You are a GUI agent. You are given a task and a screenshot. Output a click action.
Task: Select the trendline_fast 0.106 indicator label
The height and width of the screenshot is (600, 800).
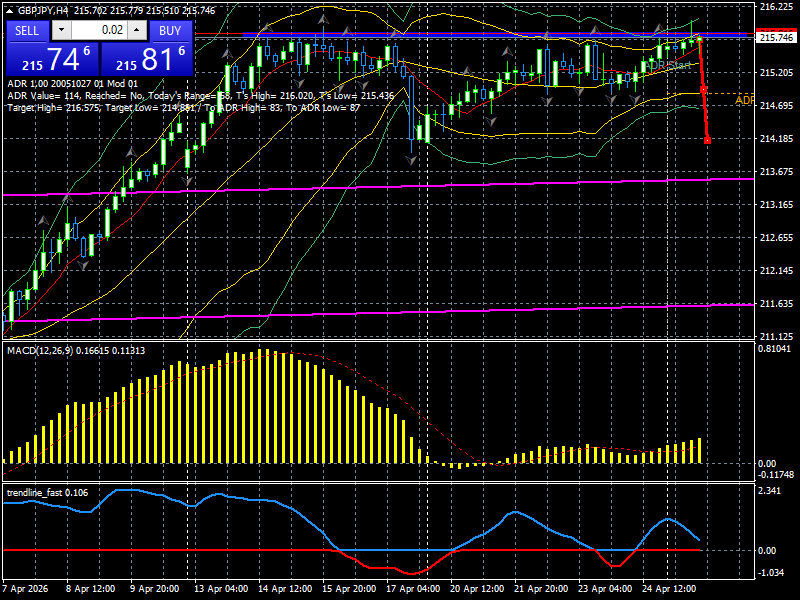[x=47, y=493]
